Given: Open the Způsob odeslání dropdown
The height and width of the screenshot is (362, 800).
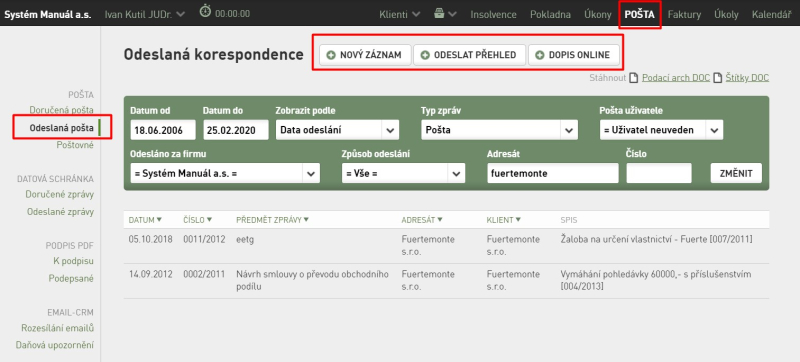Looking at the screenshot, I should coord(403,173).
